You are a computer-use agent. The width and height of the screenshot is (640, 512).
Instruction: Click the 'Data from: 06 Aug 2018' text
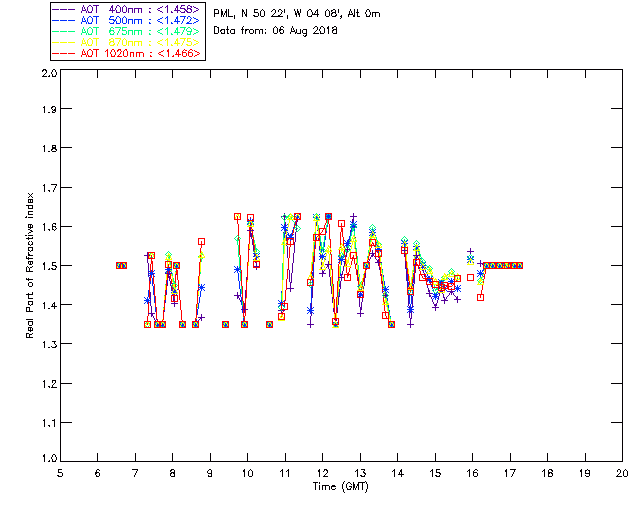(275, 31)
